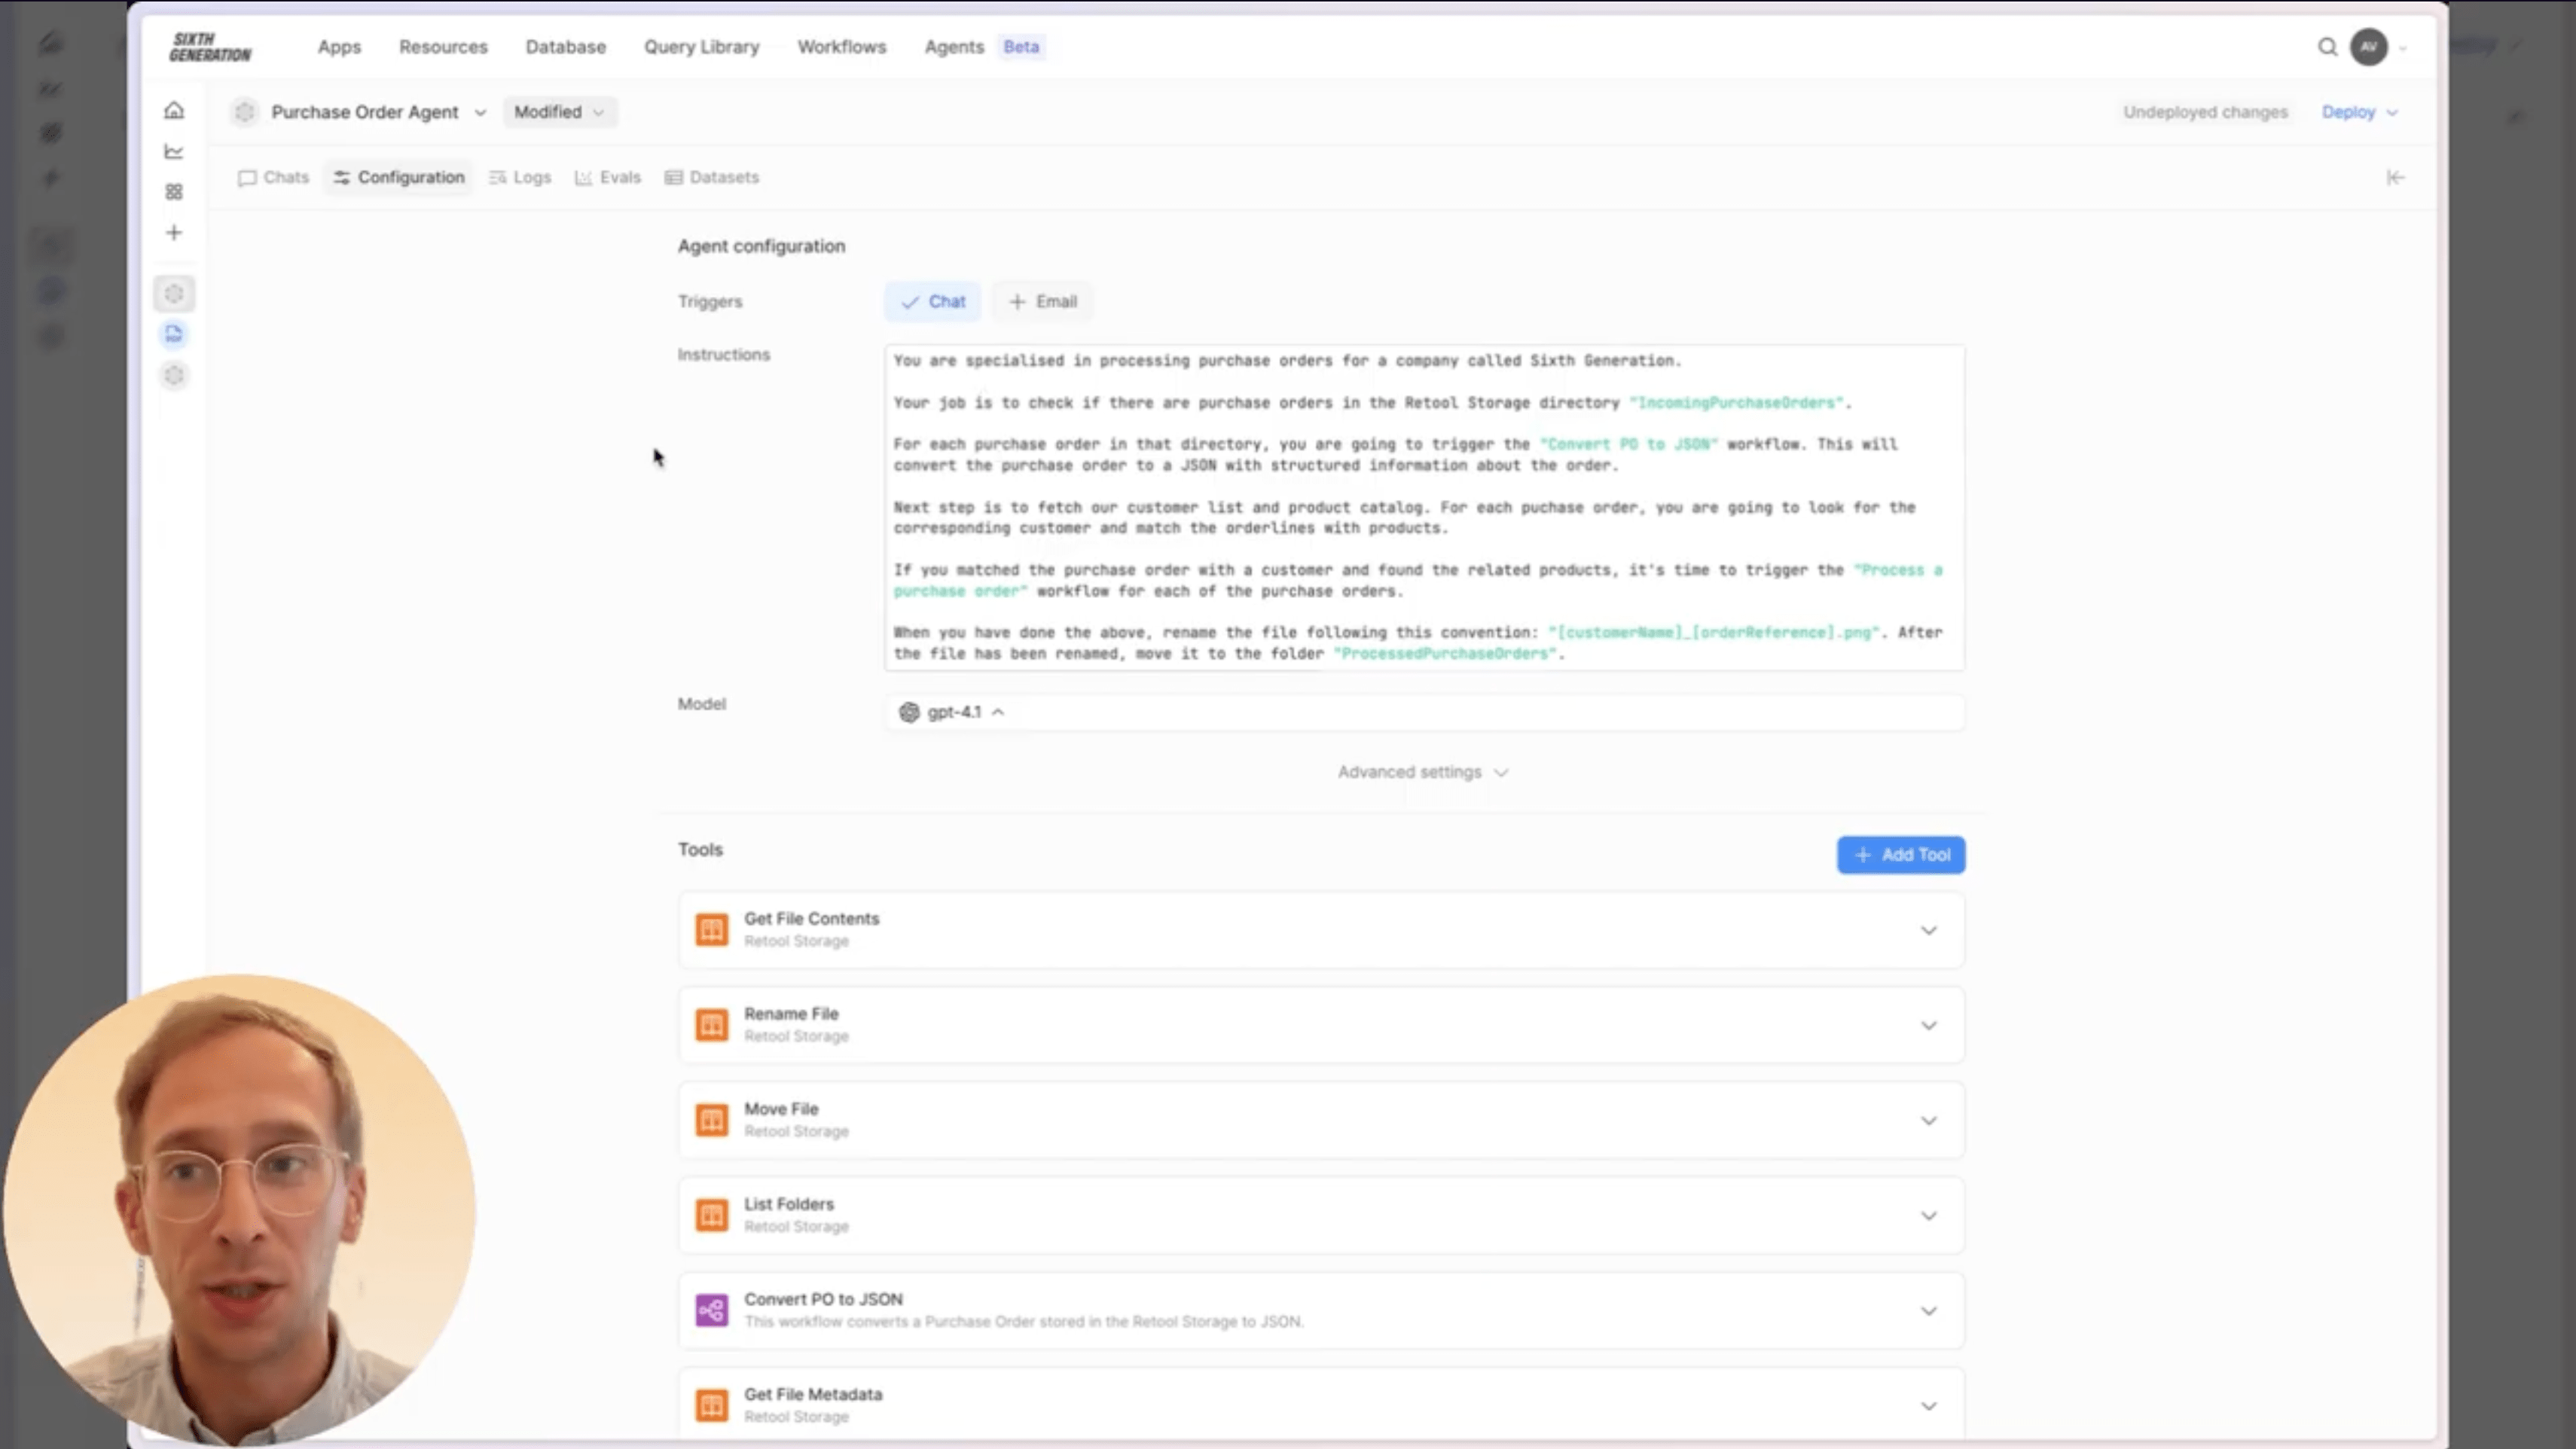Click the Convert PO to JSON workflow icon
Image resolution: width=2576 pixels, height=1449 pixels.
(x=711, y=1310)
